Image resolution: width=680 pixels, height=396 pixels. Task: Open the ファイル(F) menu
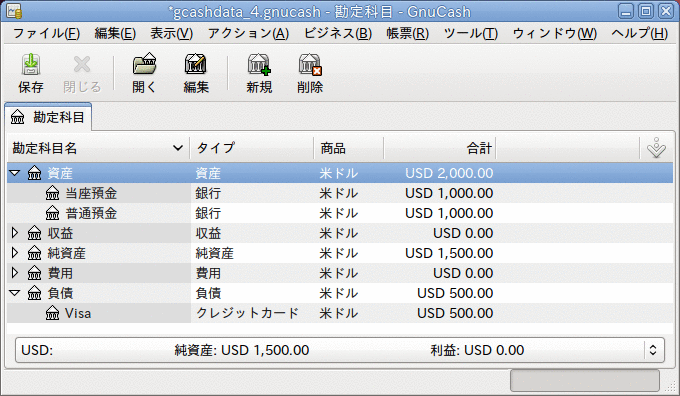(46, 33)
